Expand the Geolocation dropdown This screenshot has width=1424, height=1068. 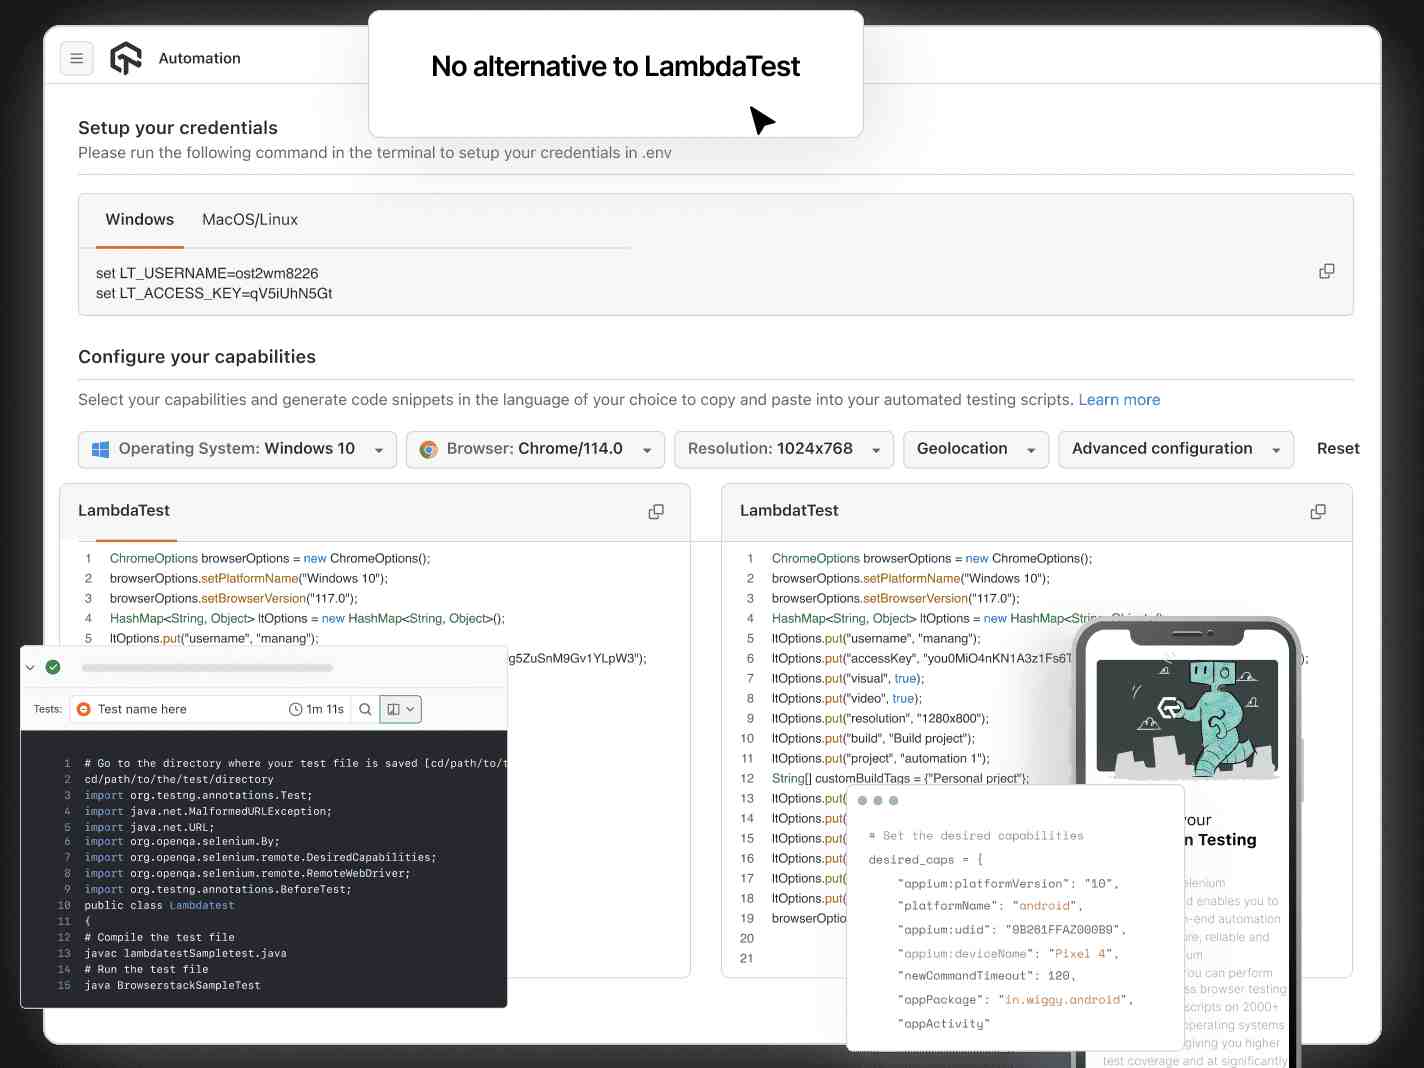coord(975,450)
